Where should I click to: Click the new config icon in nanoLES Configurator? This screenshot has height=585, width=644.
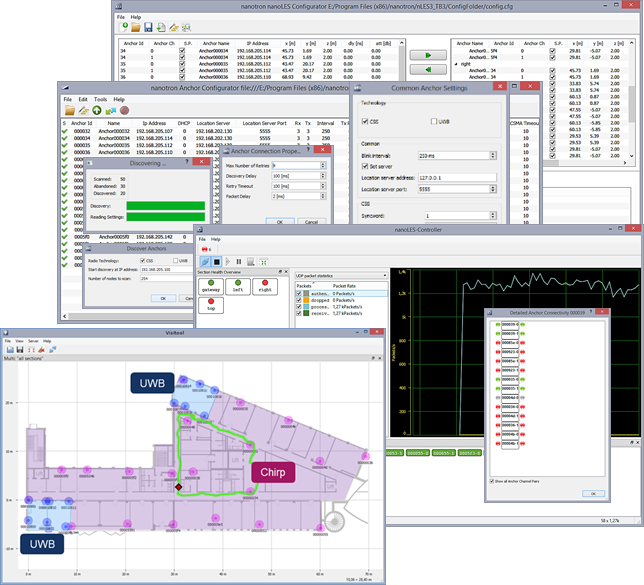pyautogui.click(x=123, y=28)
